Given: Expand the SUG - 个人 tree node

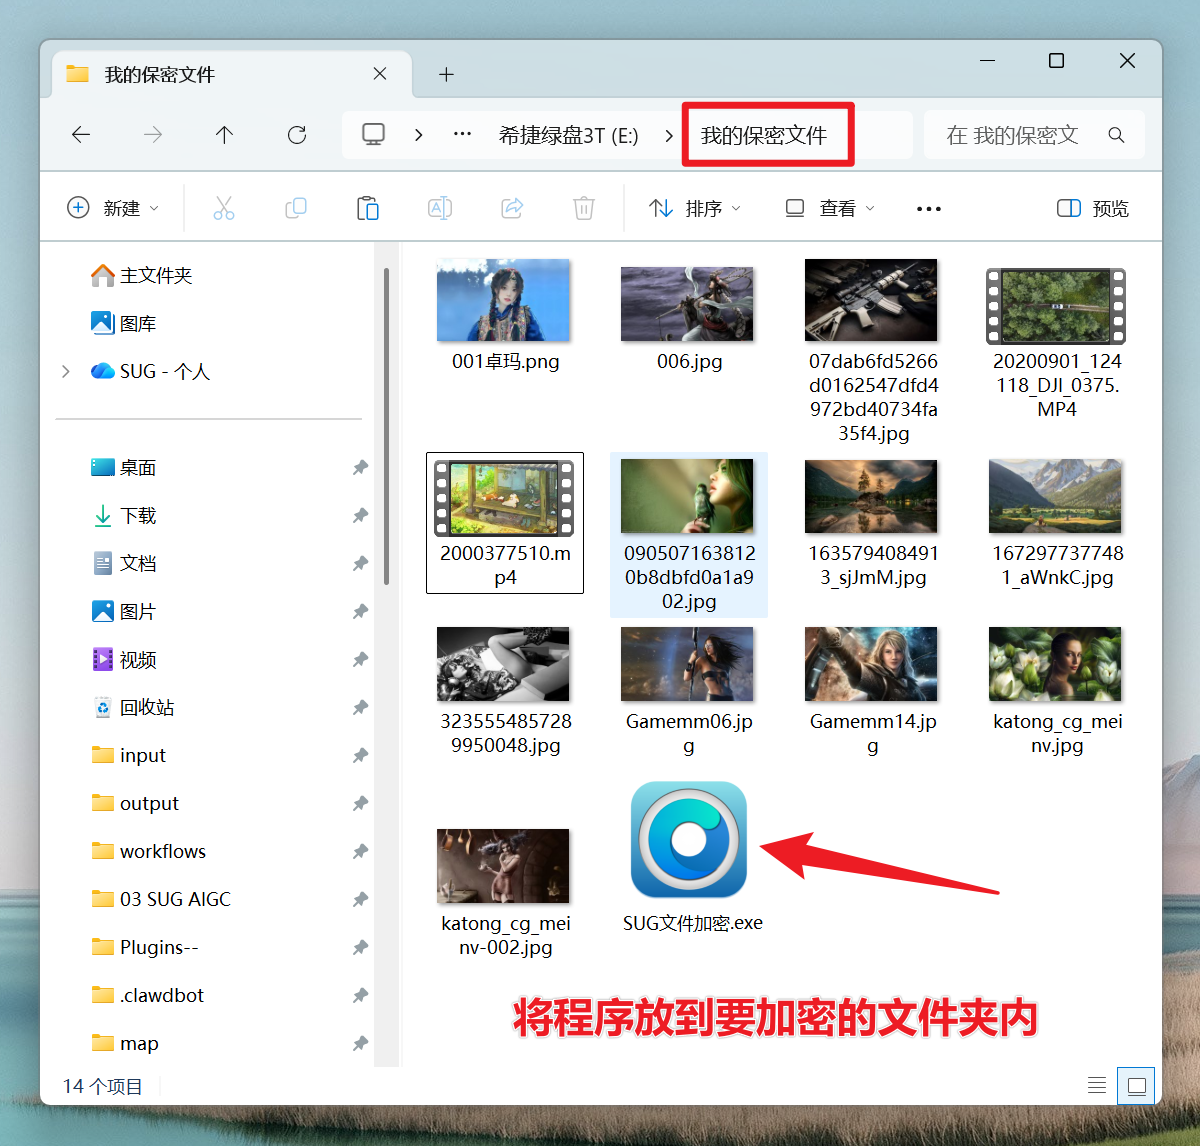Looking at the screenshot, I should pos(66,371).
